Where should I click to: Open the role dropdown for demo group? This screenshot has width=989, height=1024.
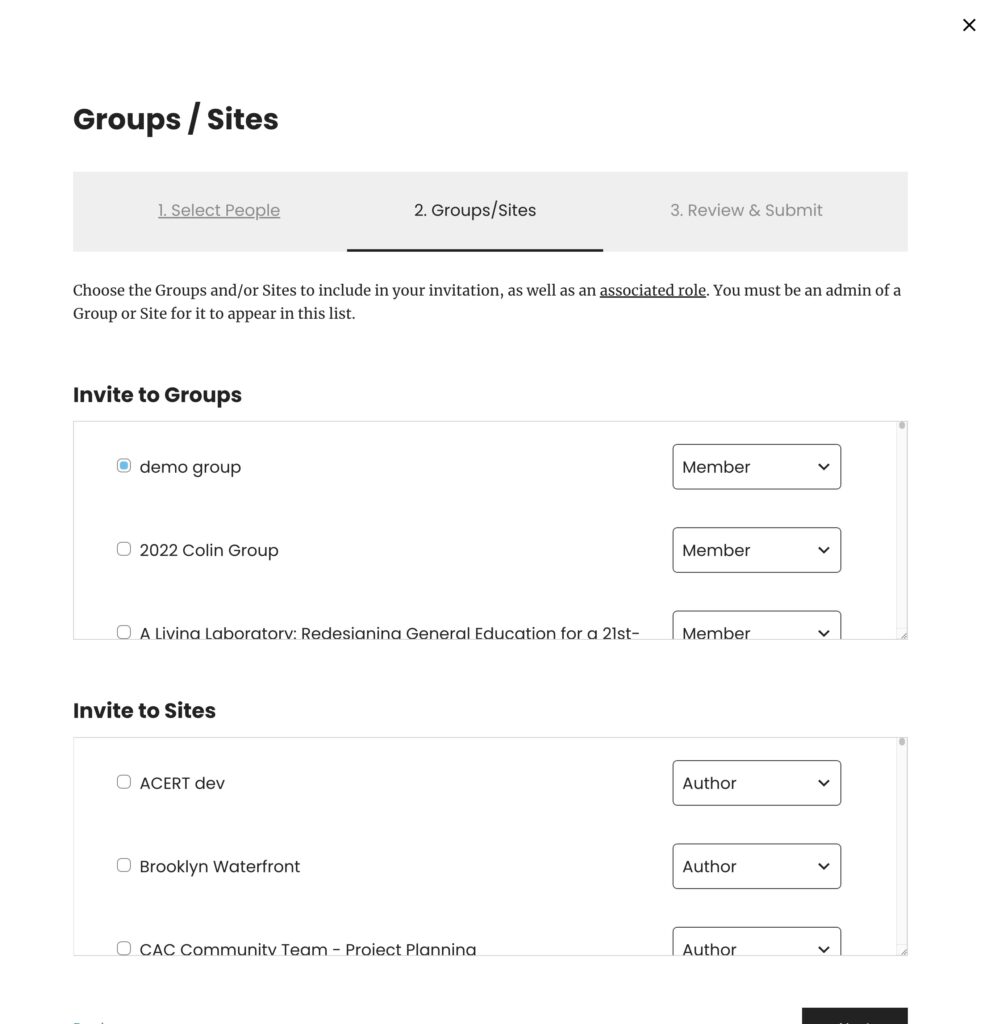click(x=756, y=466)
